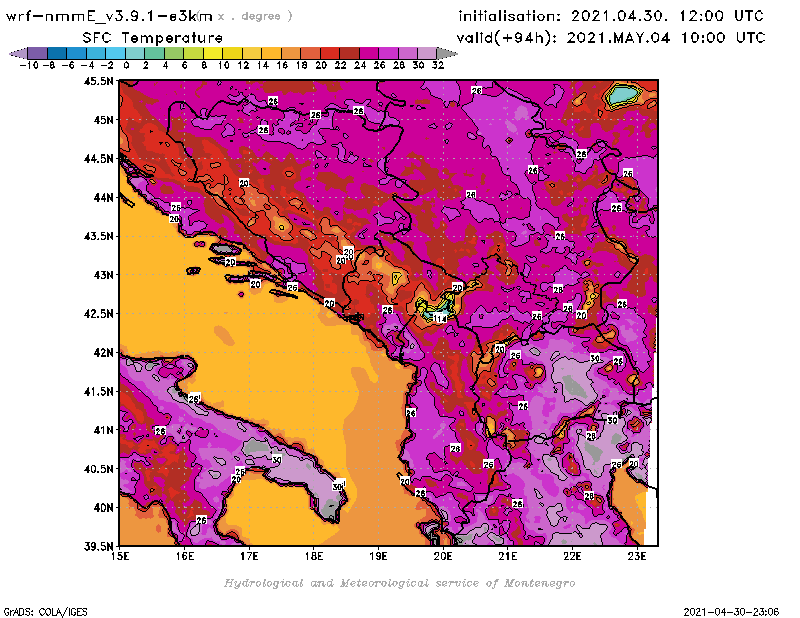The height and width of the screenshot is (618, 800).
Task: Click the '39.5N' latitude axis label
Action: (x=98, y=547)
